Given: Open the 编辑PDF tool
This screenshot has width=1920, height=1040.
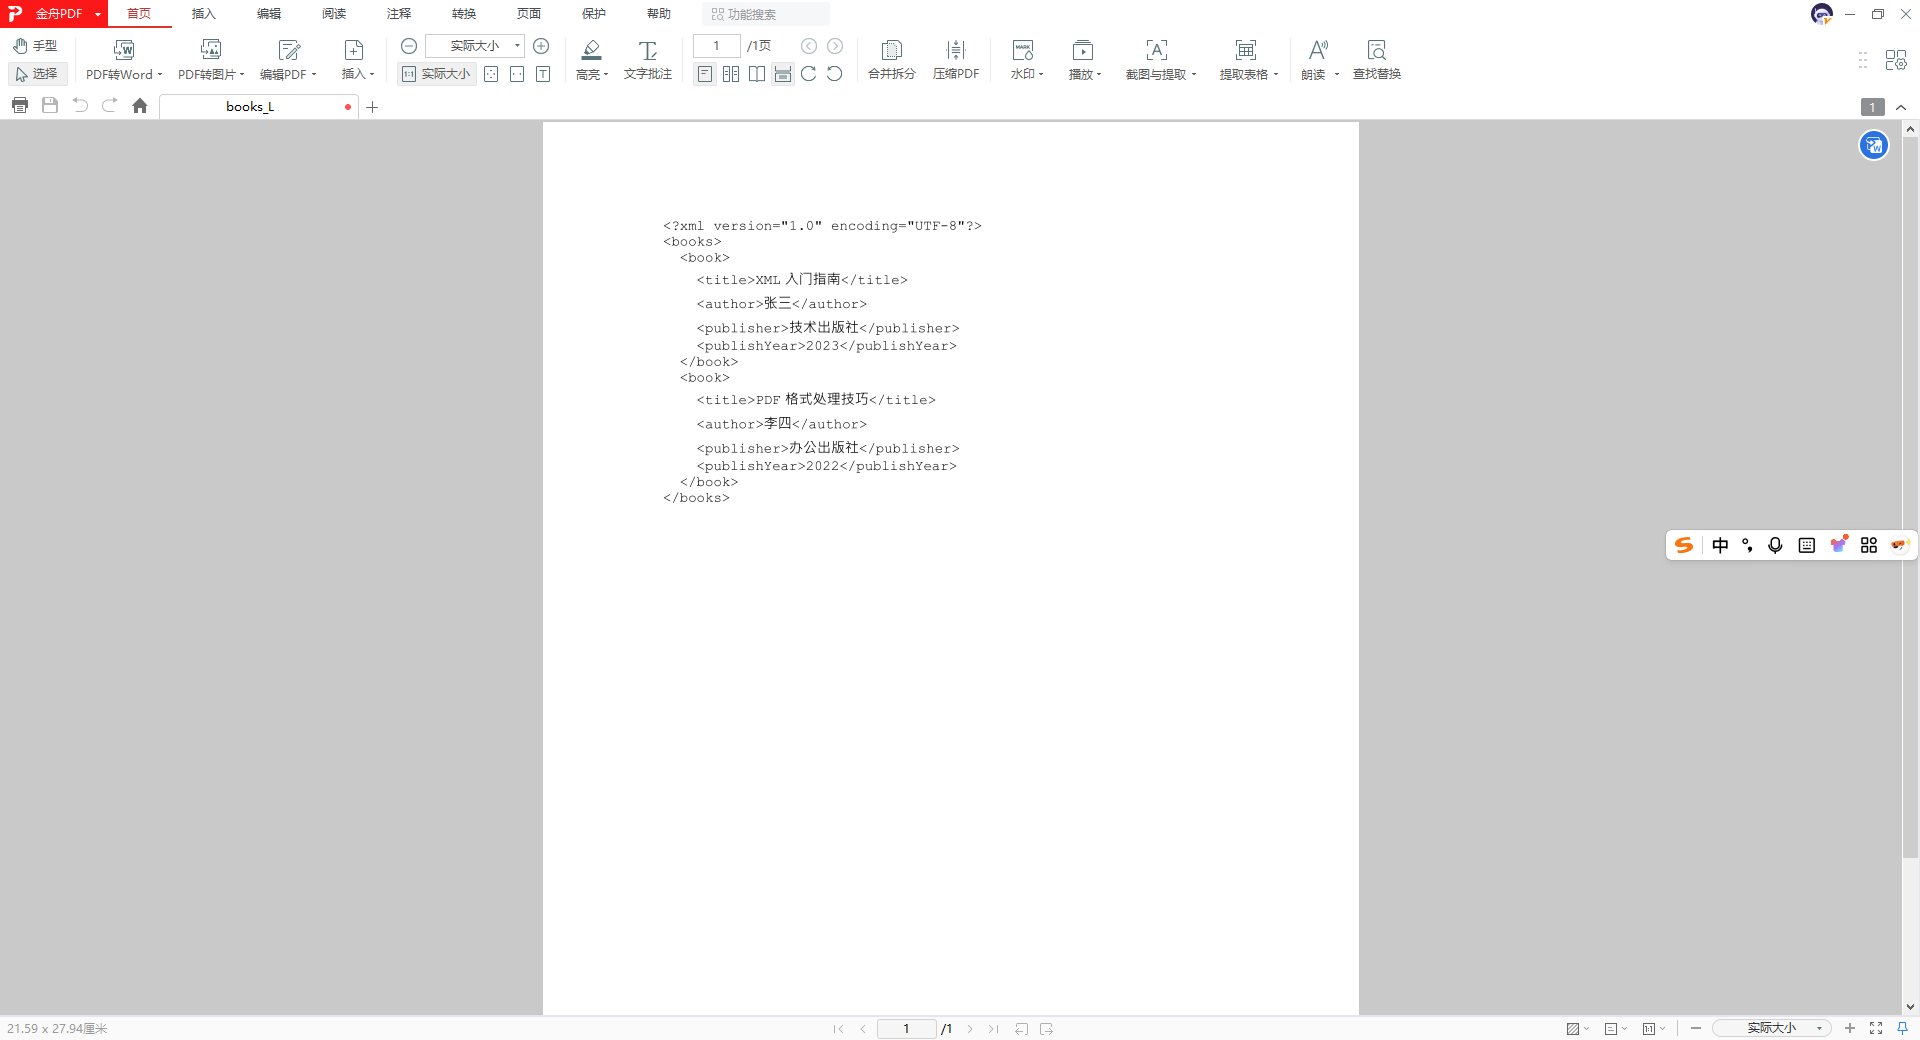Looking at the screenshot, I should [288, 60].
